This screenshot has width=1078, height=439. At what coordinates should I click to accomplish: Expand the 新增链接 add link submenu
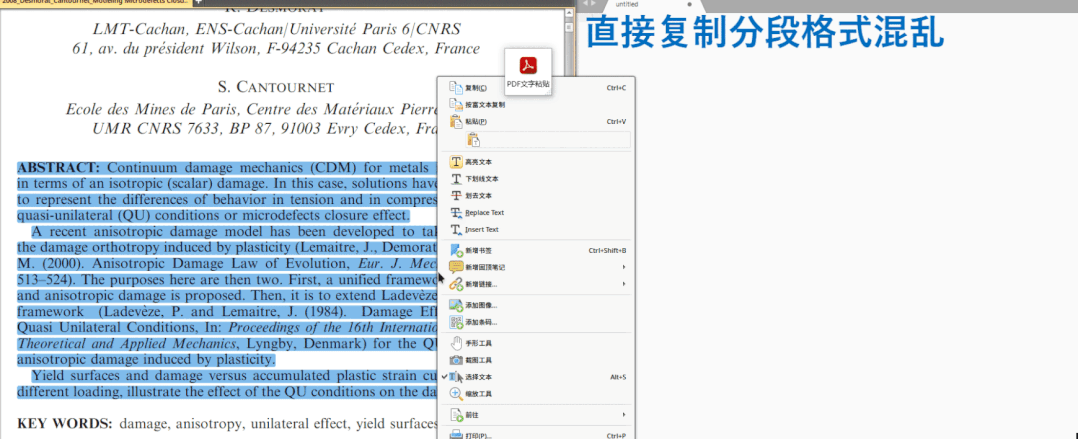(x=536, y=284)
